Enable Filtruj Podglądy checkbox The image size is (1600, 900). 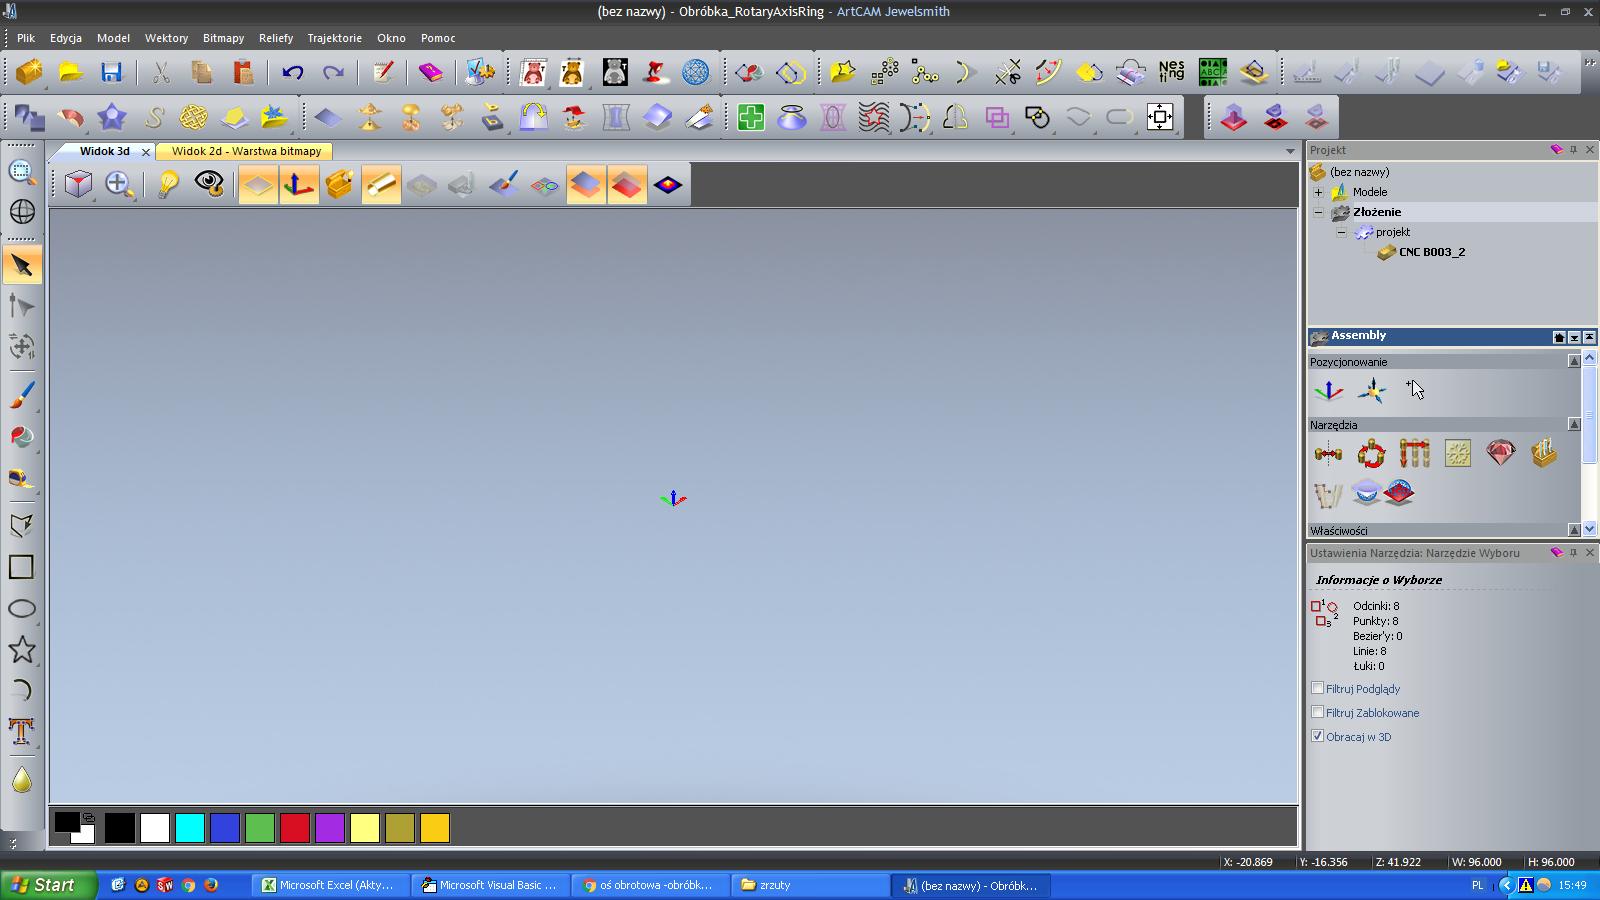pos(1317,688)
